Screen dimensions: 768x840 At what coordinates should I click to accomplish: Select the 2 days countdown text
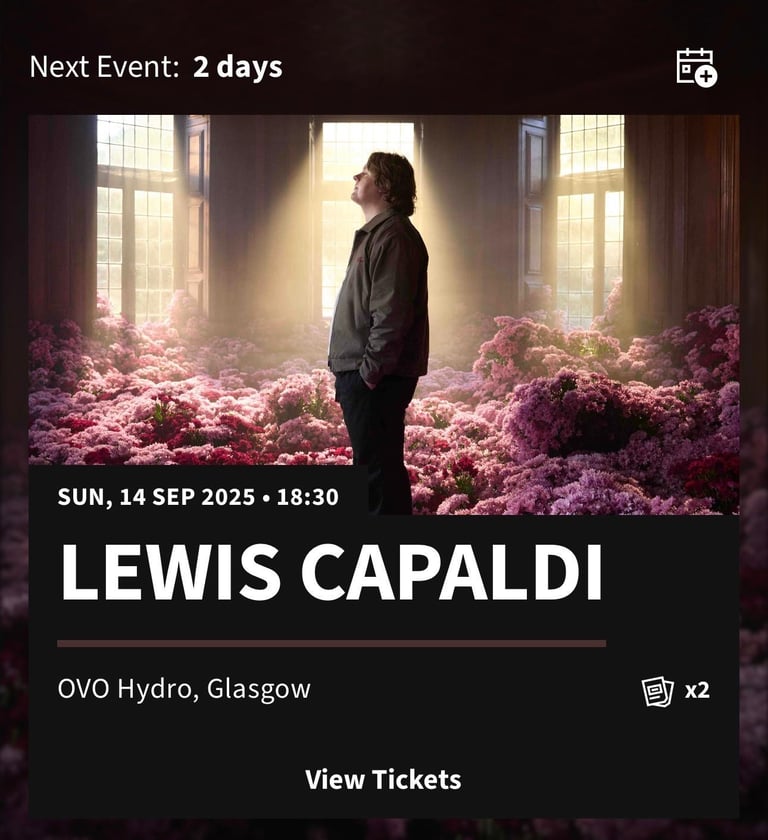238,68
